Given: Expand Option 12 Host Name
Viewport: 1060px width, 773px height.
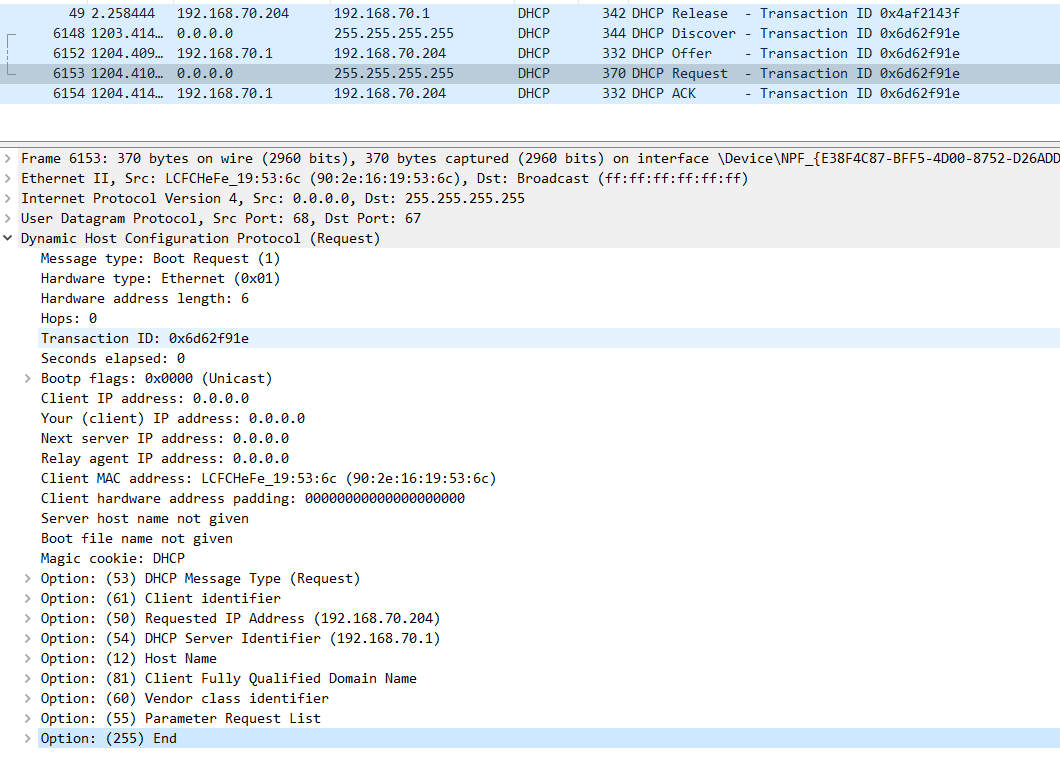Looking at the screenshot, I should pos(28,659).
